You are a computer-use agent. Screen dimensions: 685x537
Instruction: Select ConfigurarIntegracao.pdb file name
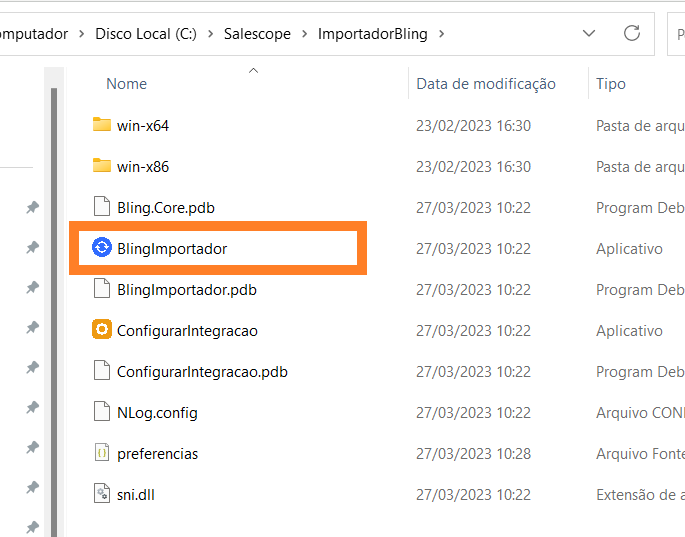(202, 372)
